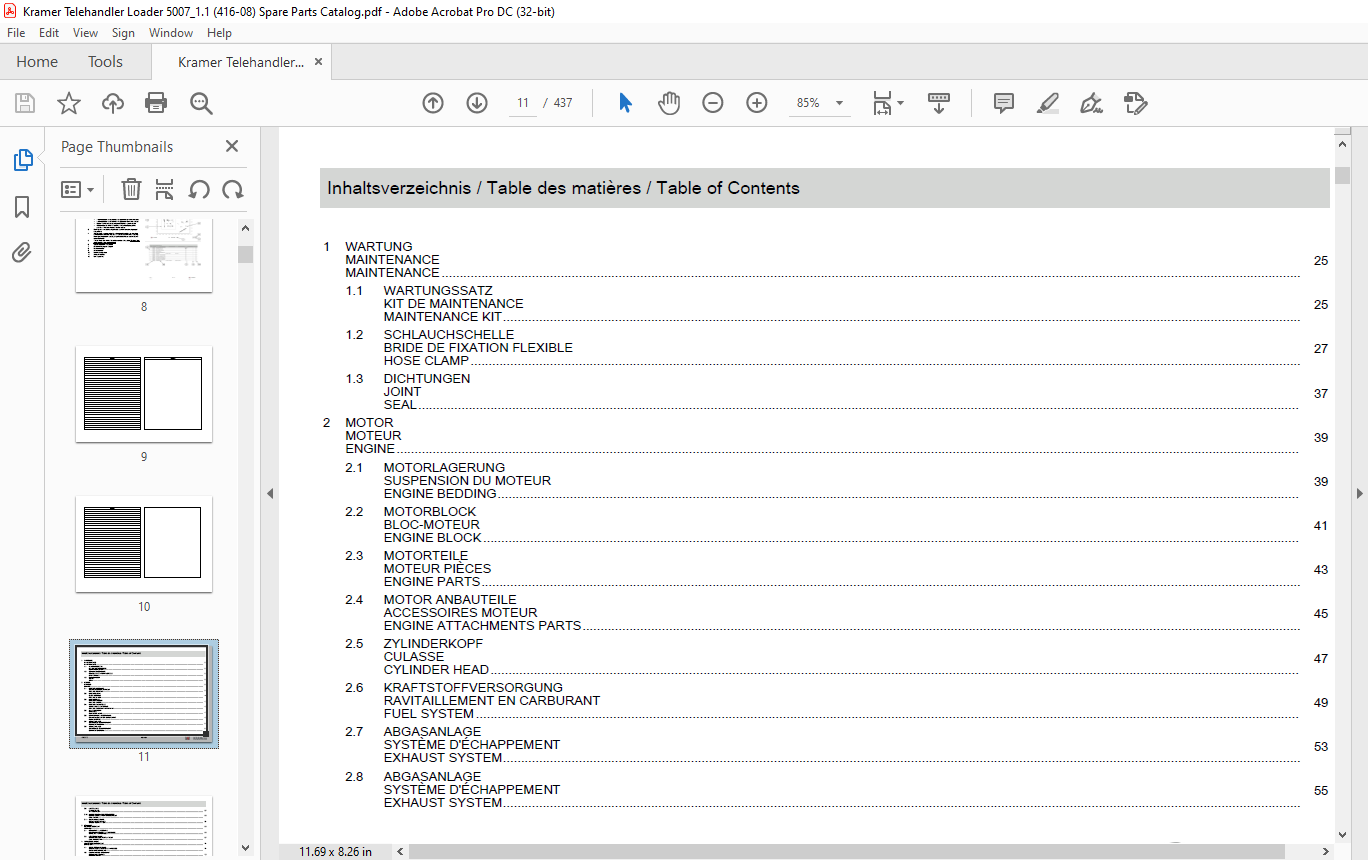Click the ENGINE ATTACHMENTS PARTS contents entry
The height and width of the screenshot is (860, 1368).
(x=483, y=626)
